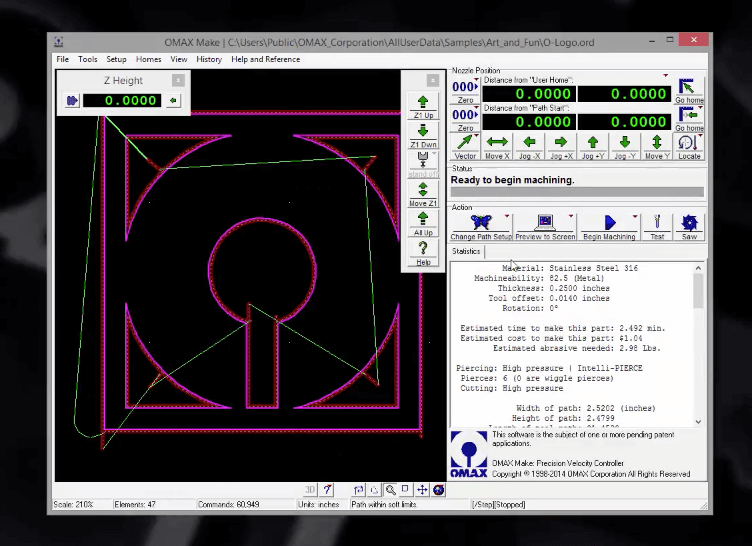Open the Tools menu

click(88, 59)
